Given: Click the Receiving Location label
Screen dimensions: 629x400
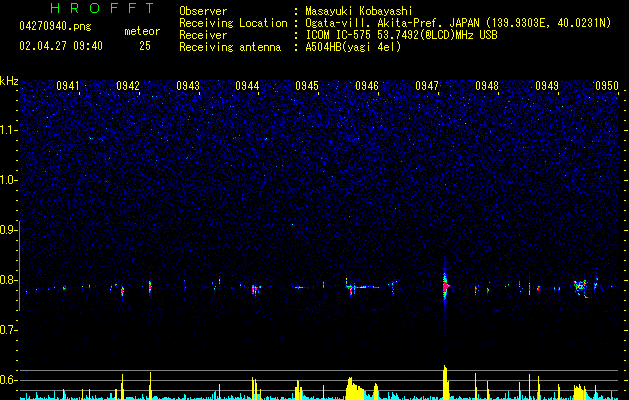Looking at the screenshot, I should pos(233,23).
